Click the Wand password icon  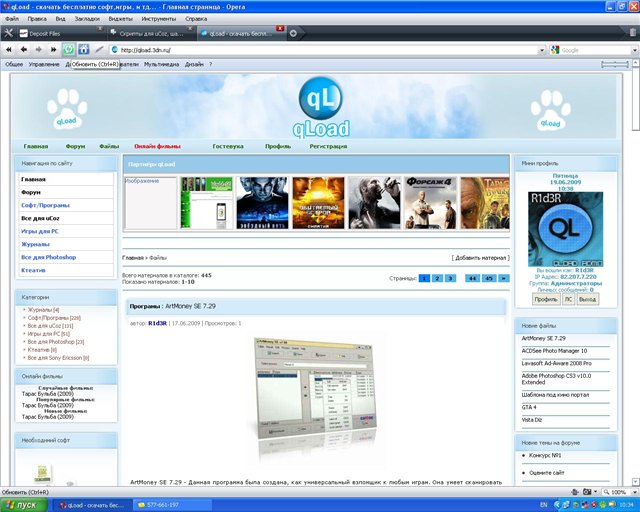[x=99, y=49]
